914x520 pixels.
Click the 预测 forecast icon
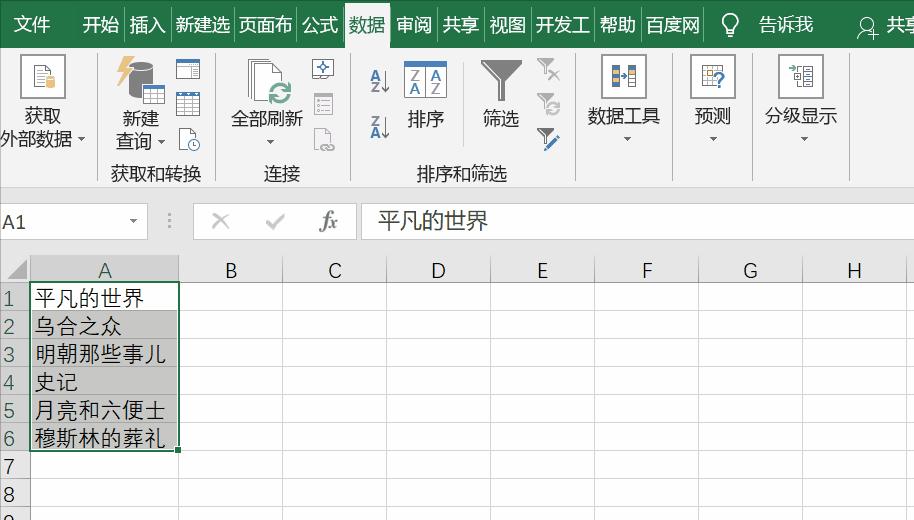coord(712,76)
